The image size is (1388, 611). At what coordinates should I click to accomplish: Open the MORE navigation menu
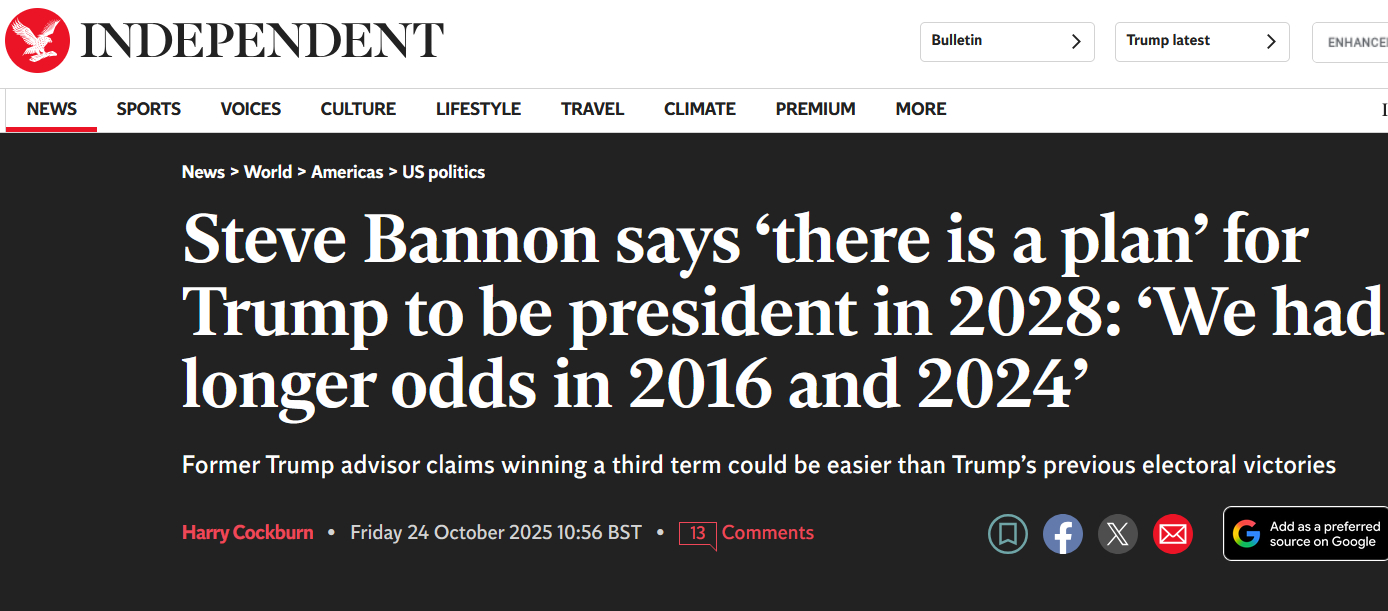[921, 109]
